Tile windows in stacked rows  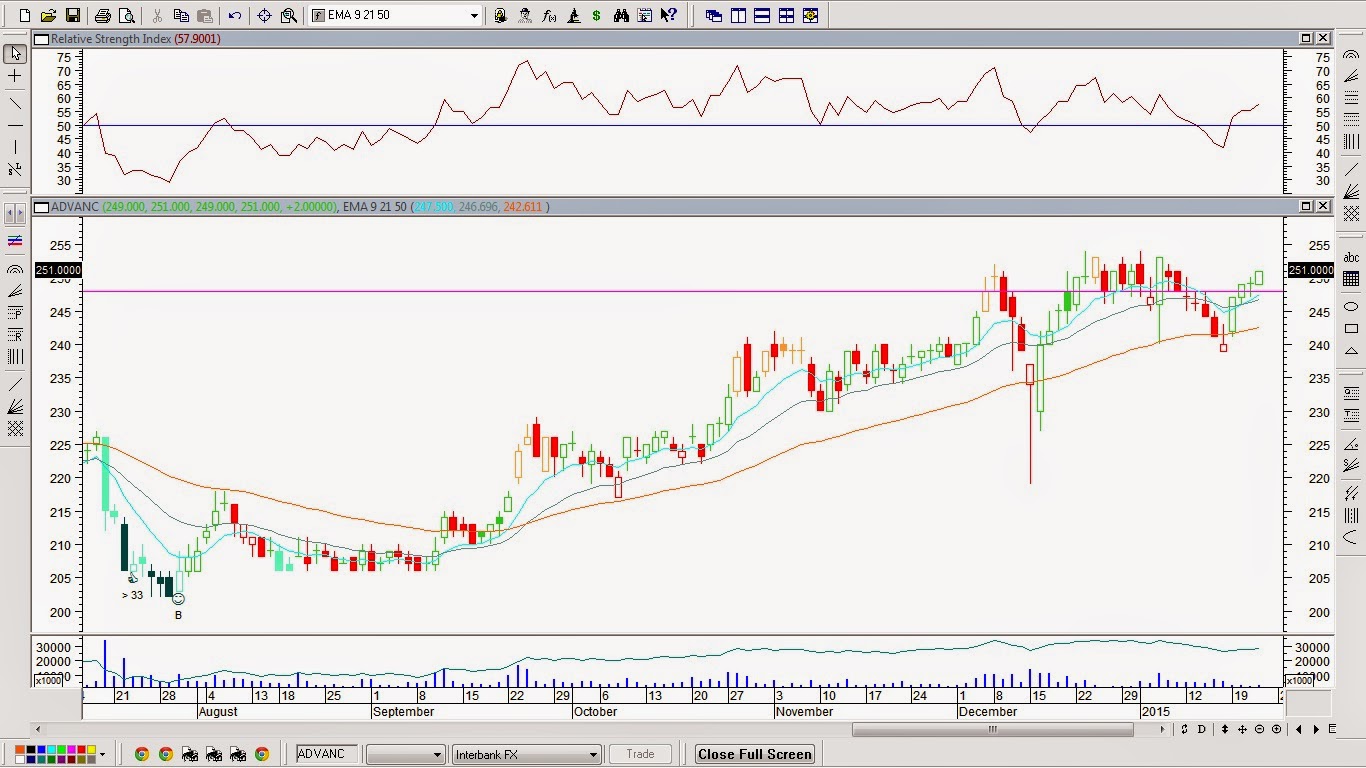click(762, 16)
